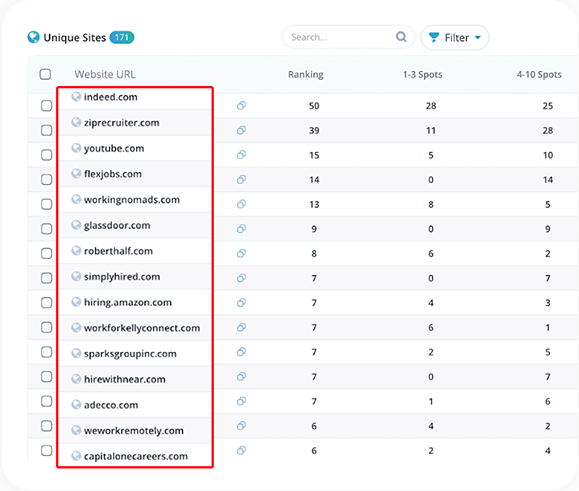Click the 171 unique sites count badge
Viewport: 579px width, 491px height.
(x=122, y=37)
